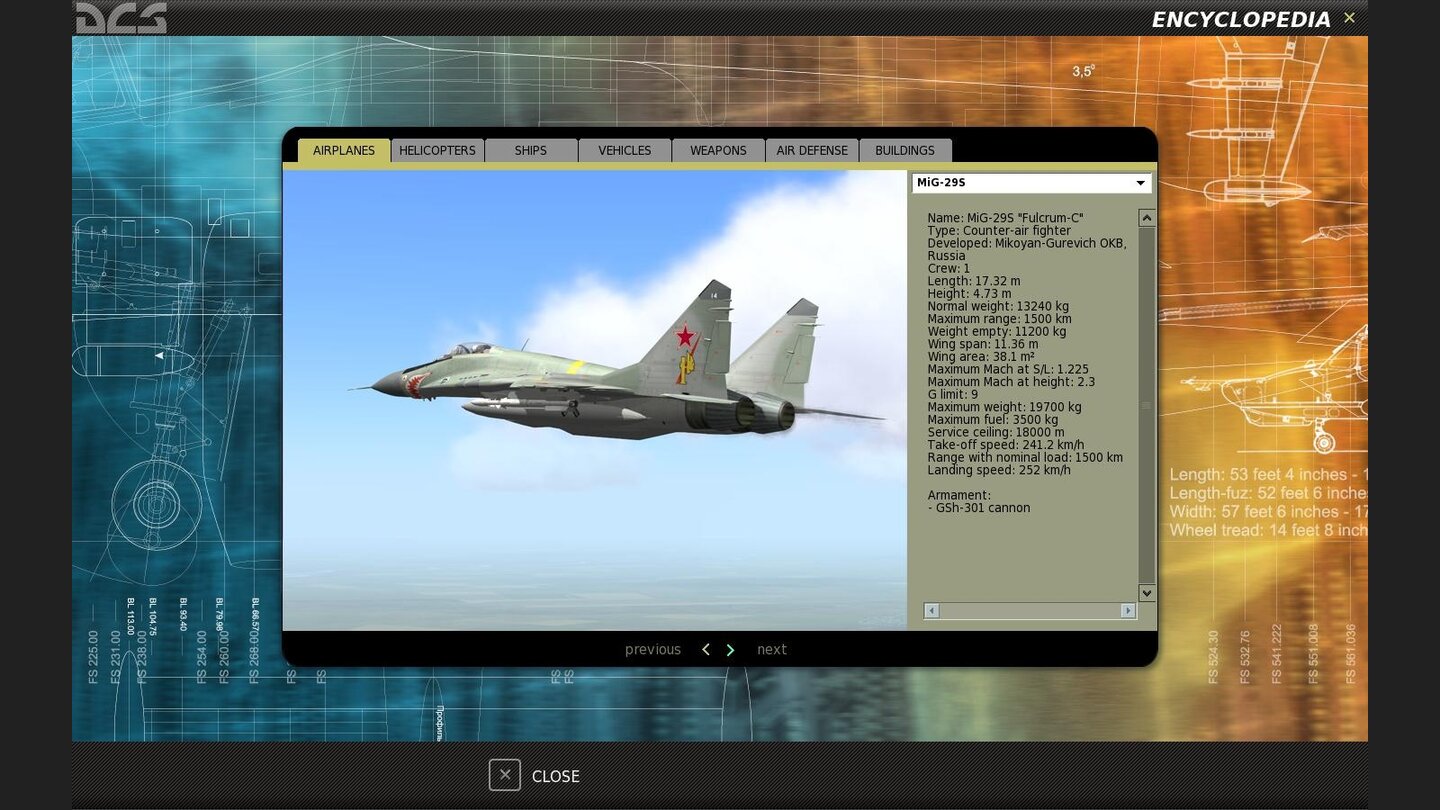This screenshot has height=810, width=1440.
Task: Click the 'previous' text link
Action: click(653, 650)
